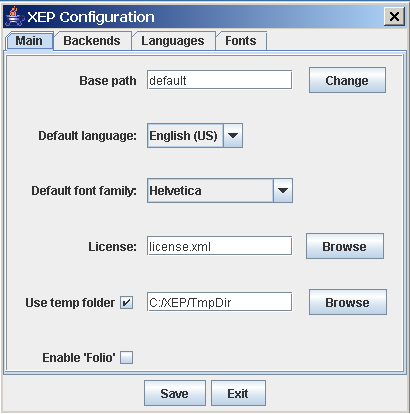Browse for a license file
The image size is (410, 414).
pos(345,246)
